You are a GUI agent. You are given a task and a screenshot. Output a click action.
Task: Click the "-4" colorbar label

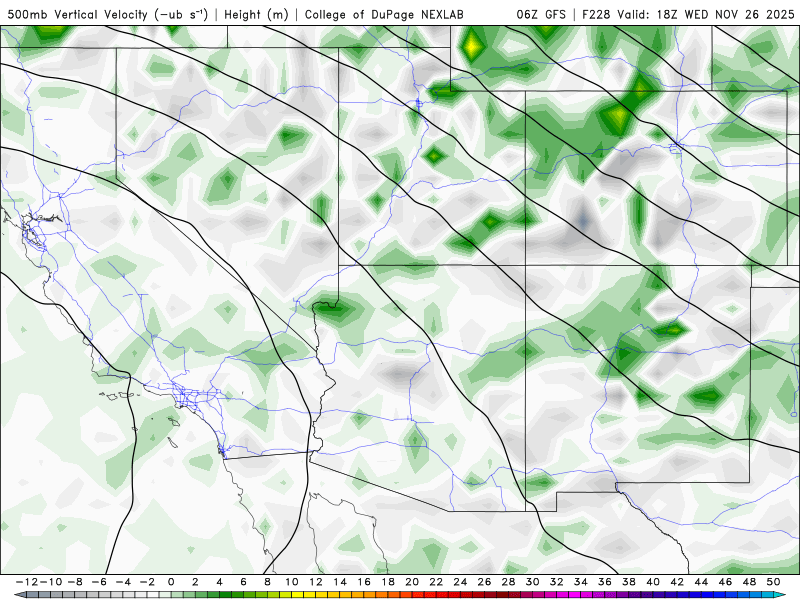click(x=123, y=582)
